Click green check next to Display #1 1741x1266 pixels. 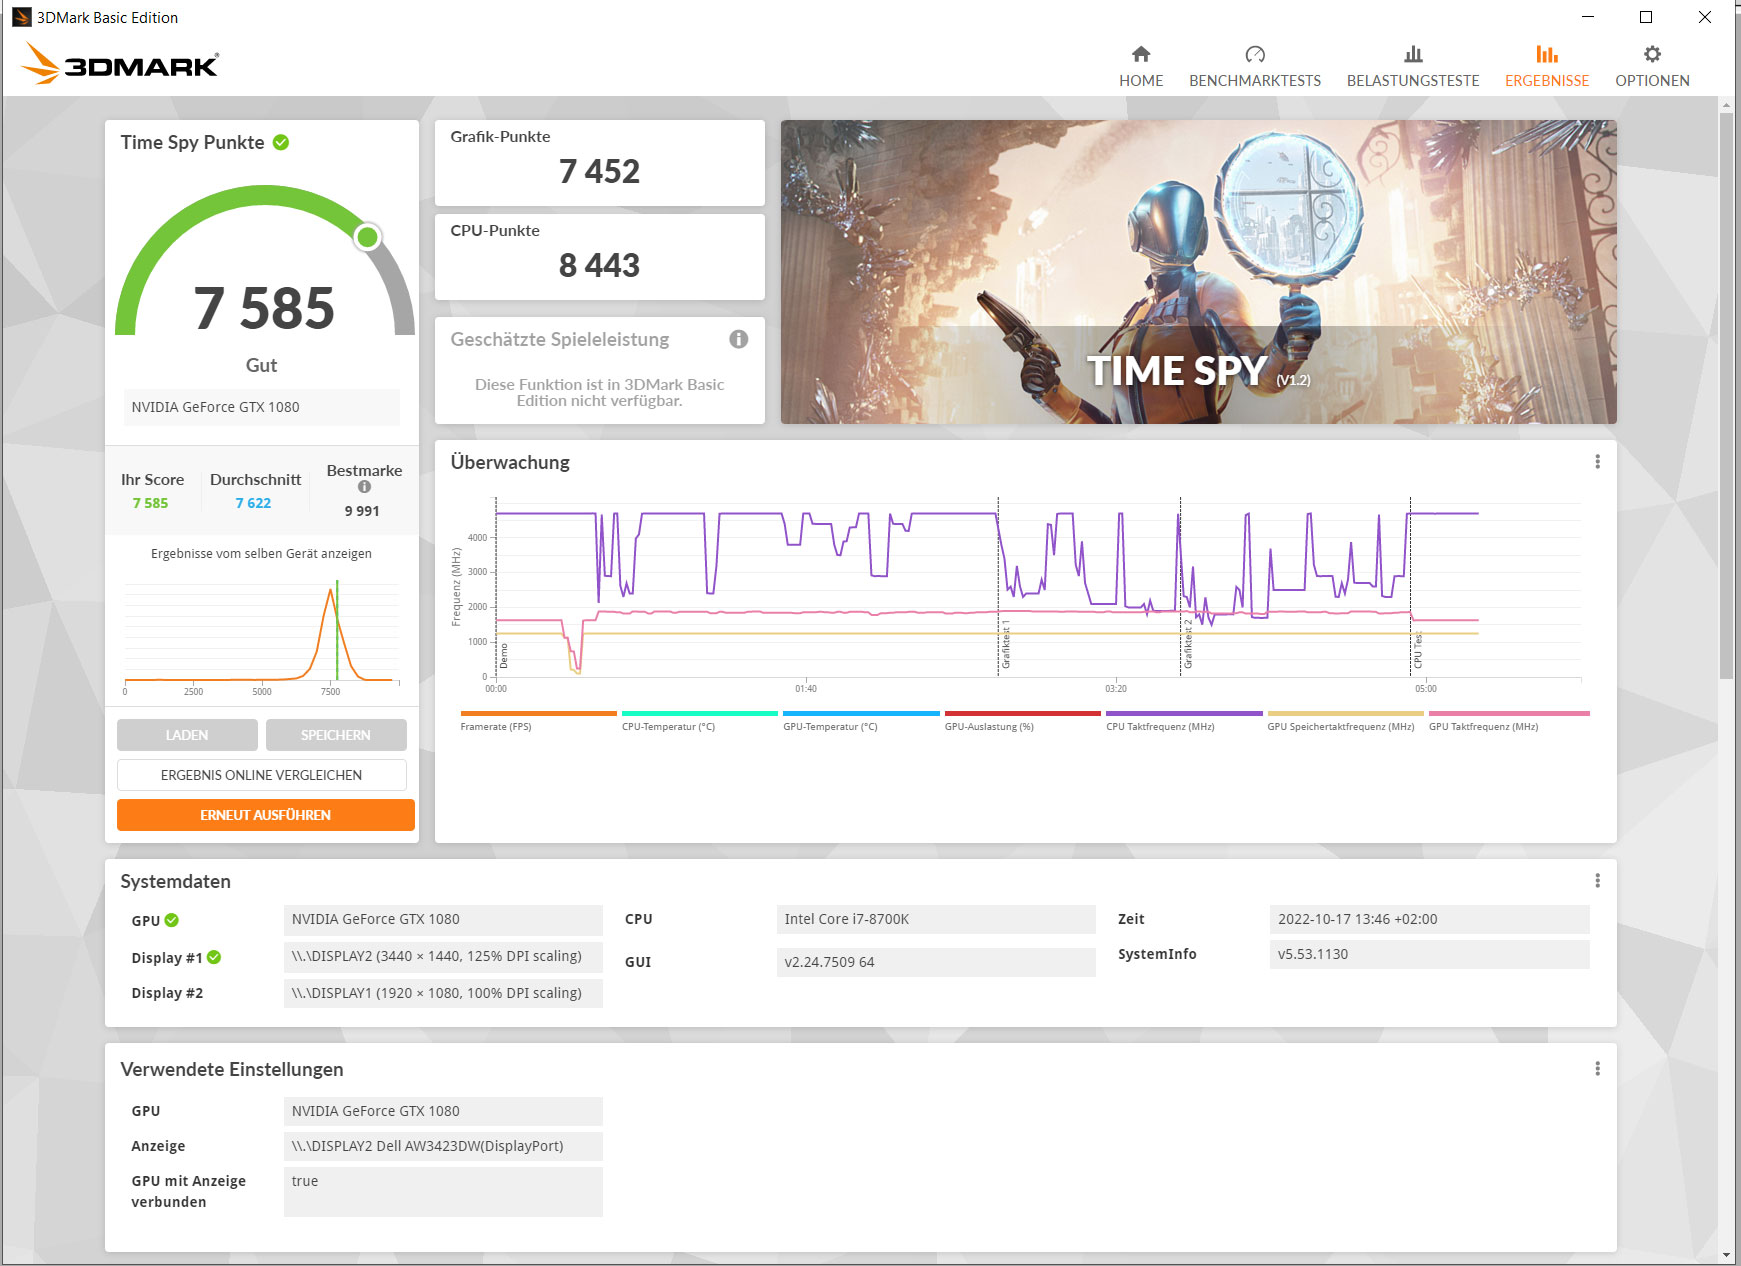pos(214,957)
